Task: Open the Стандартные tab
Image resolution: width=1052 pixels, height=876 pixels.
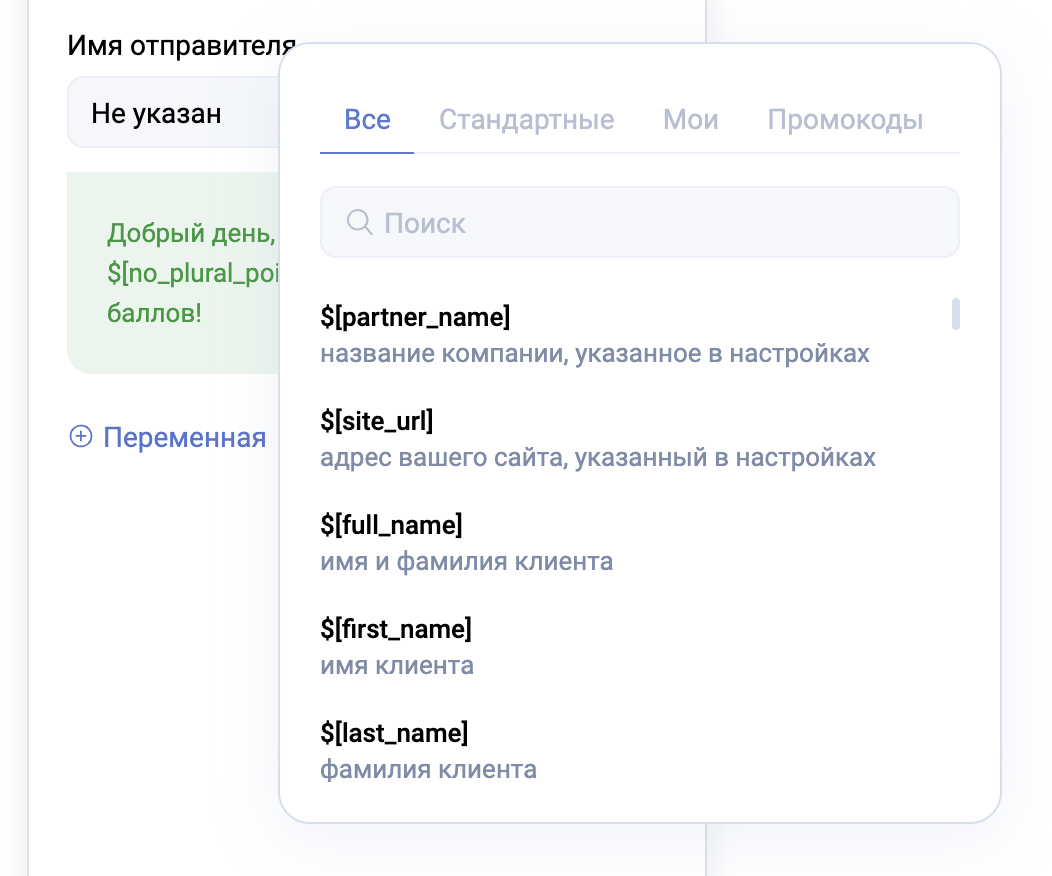Action: [526, 120]
